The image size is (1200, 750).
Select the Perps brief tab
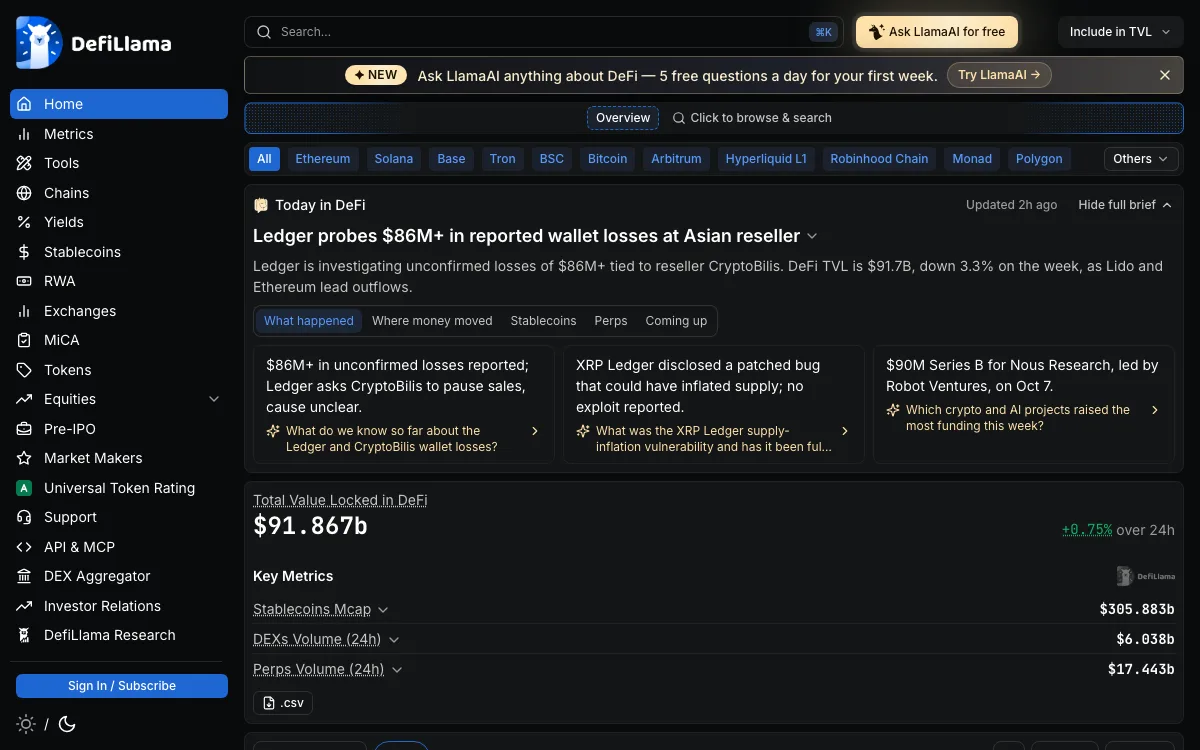(611, 321)
